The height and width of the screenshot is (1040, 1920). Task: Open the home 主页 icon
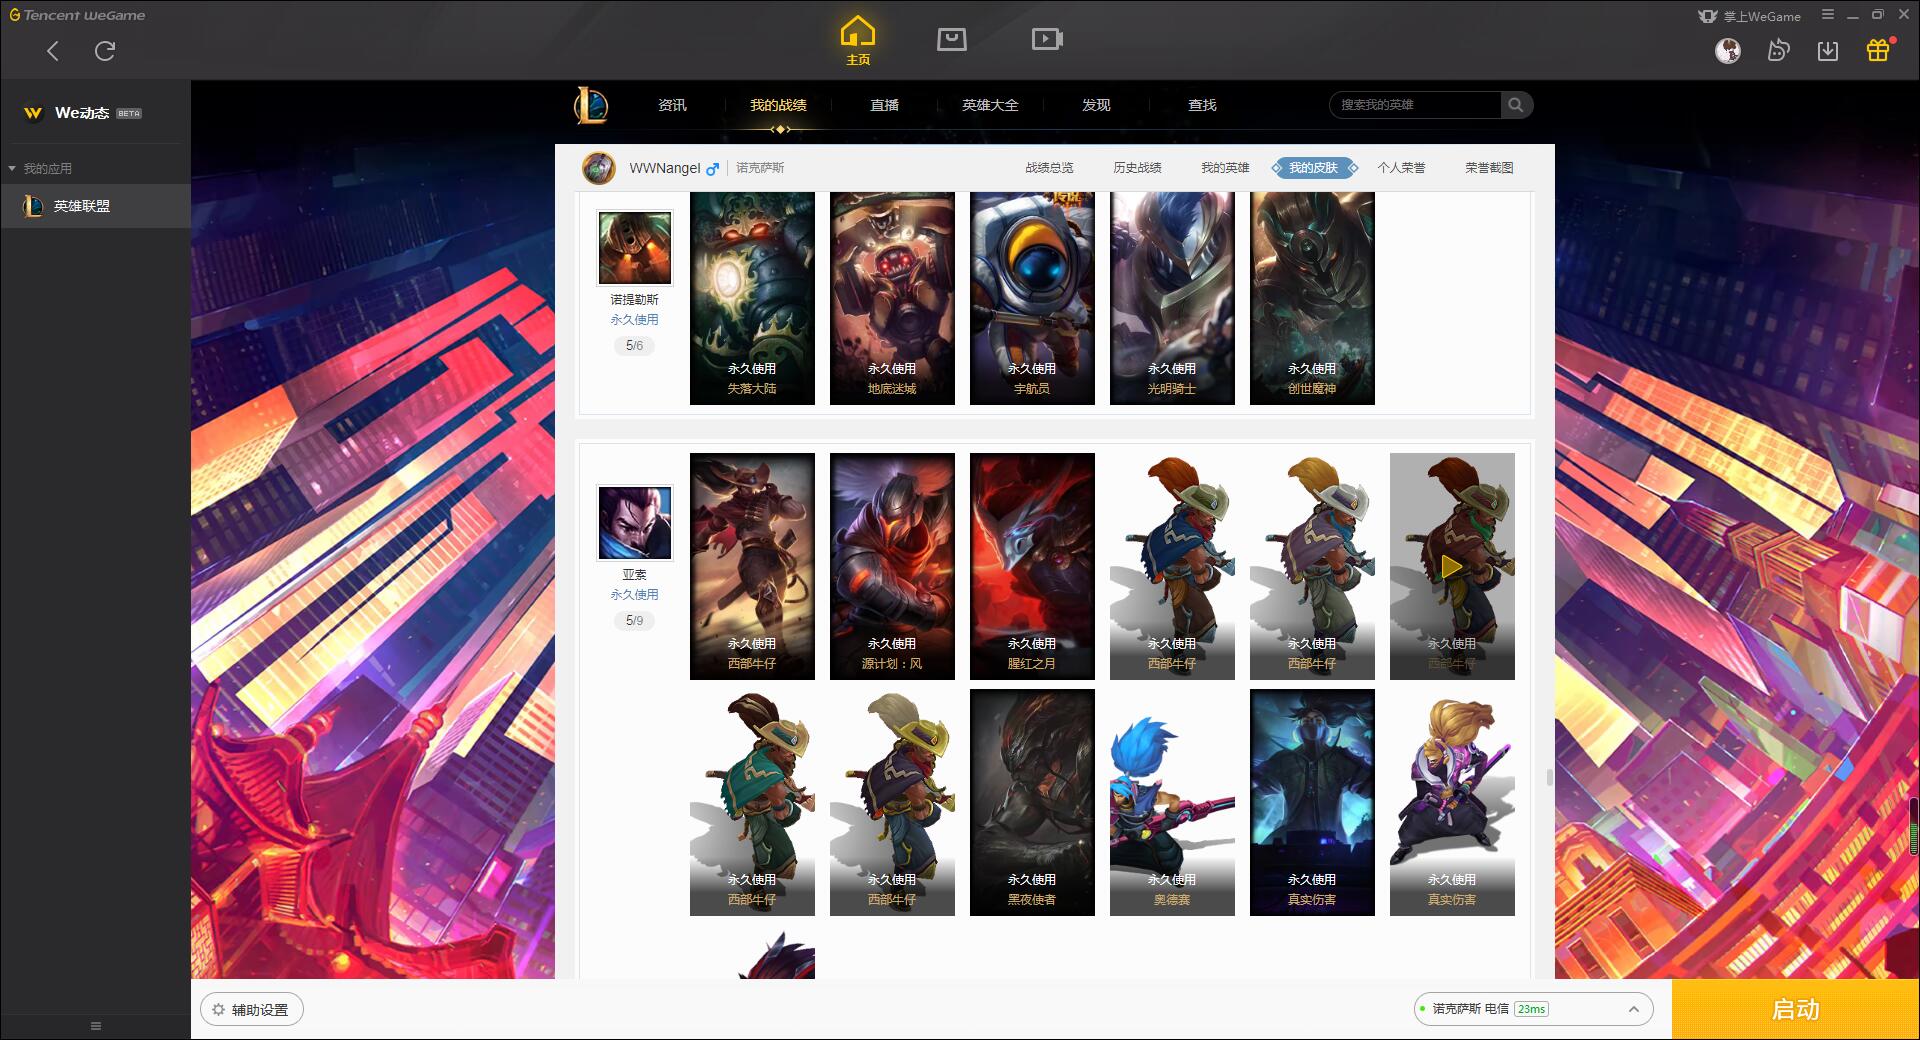(x=858, y=40)
